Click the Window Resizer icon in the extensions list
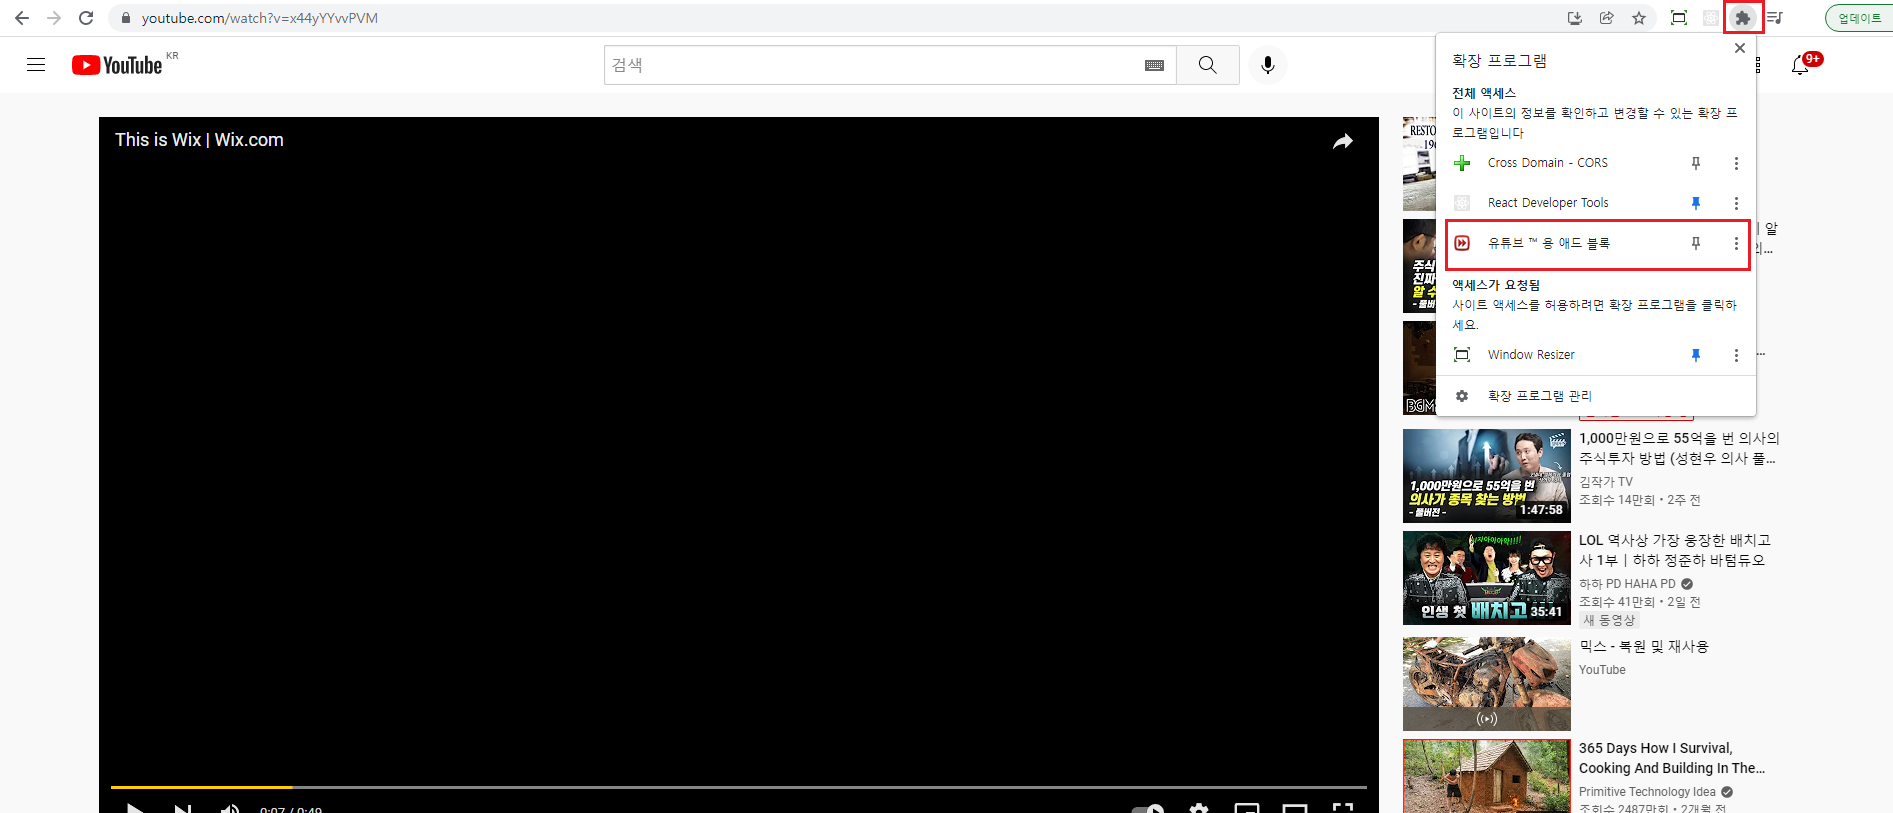The width and height of the screenshot is (1893, 813). click(x=1462, y=355)
